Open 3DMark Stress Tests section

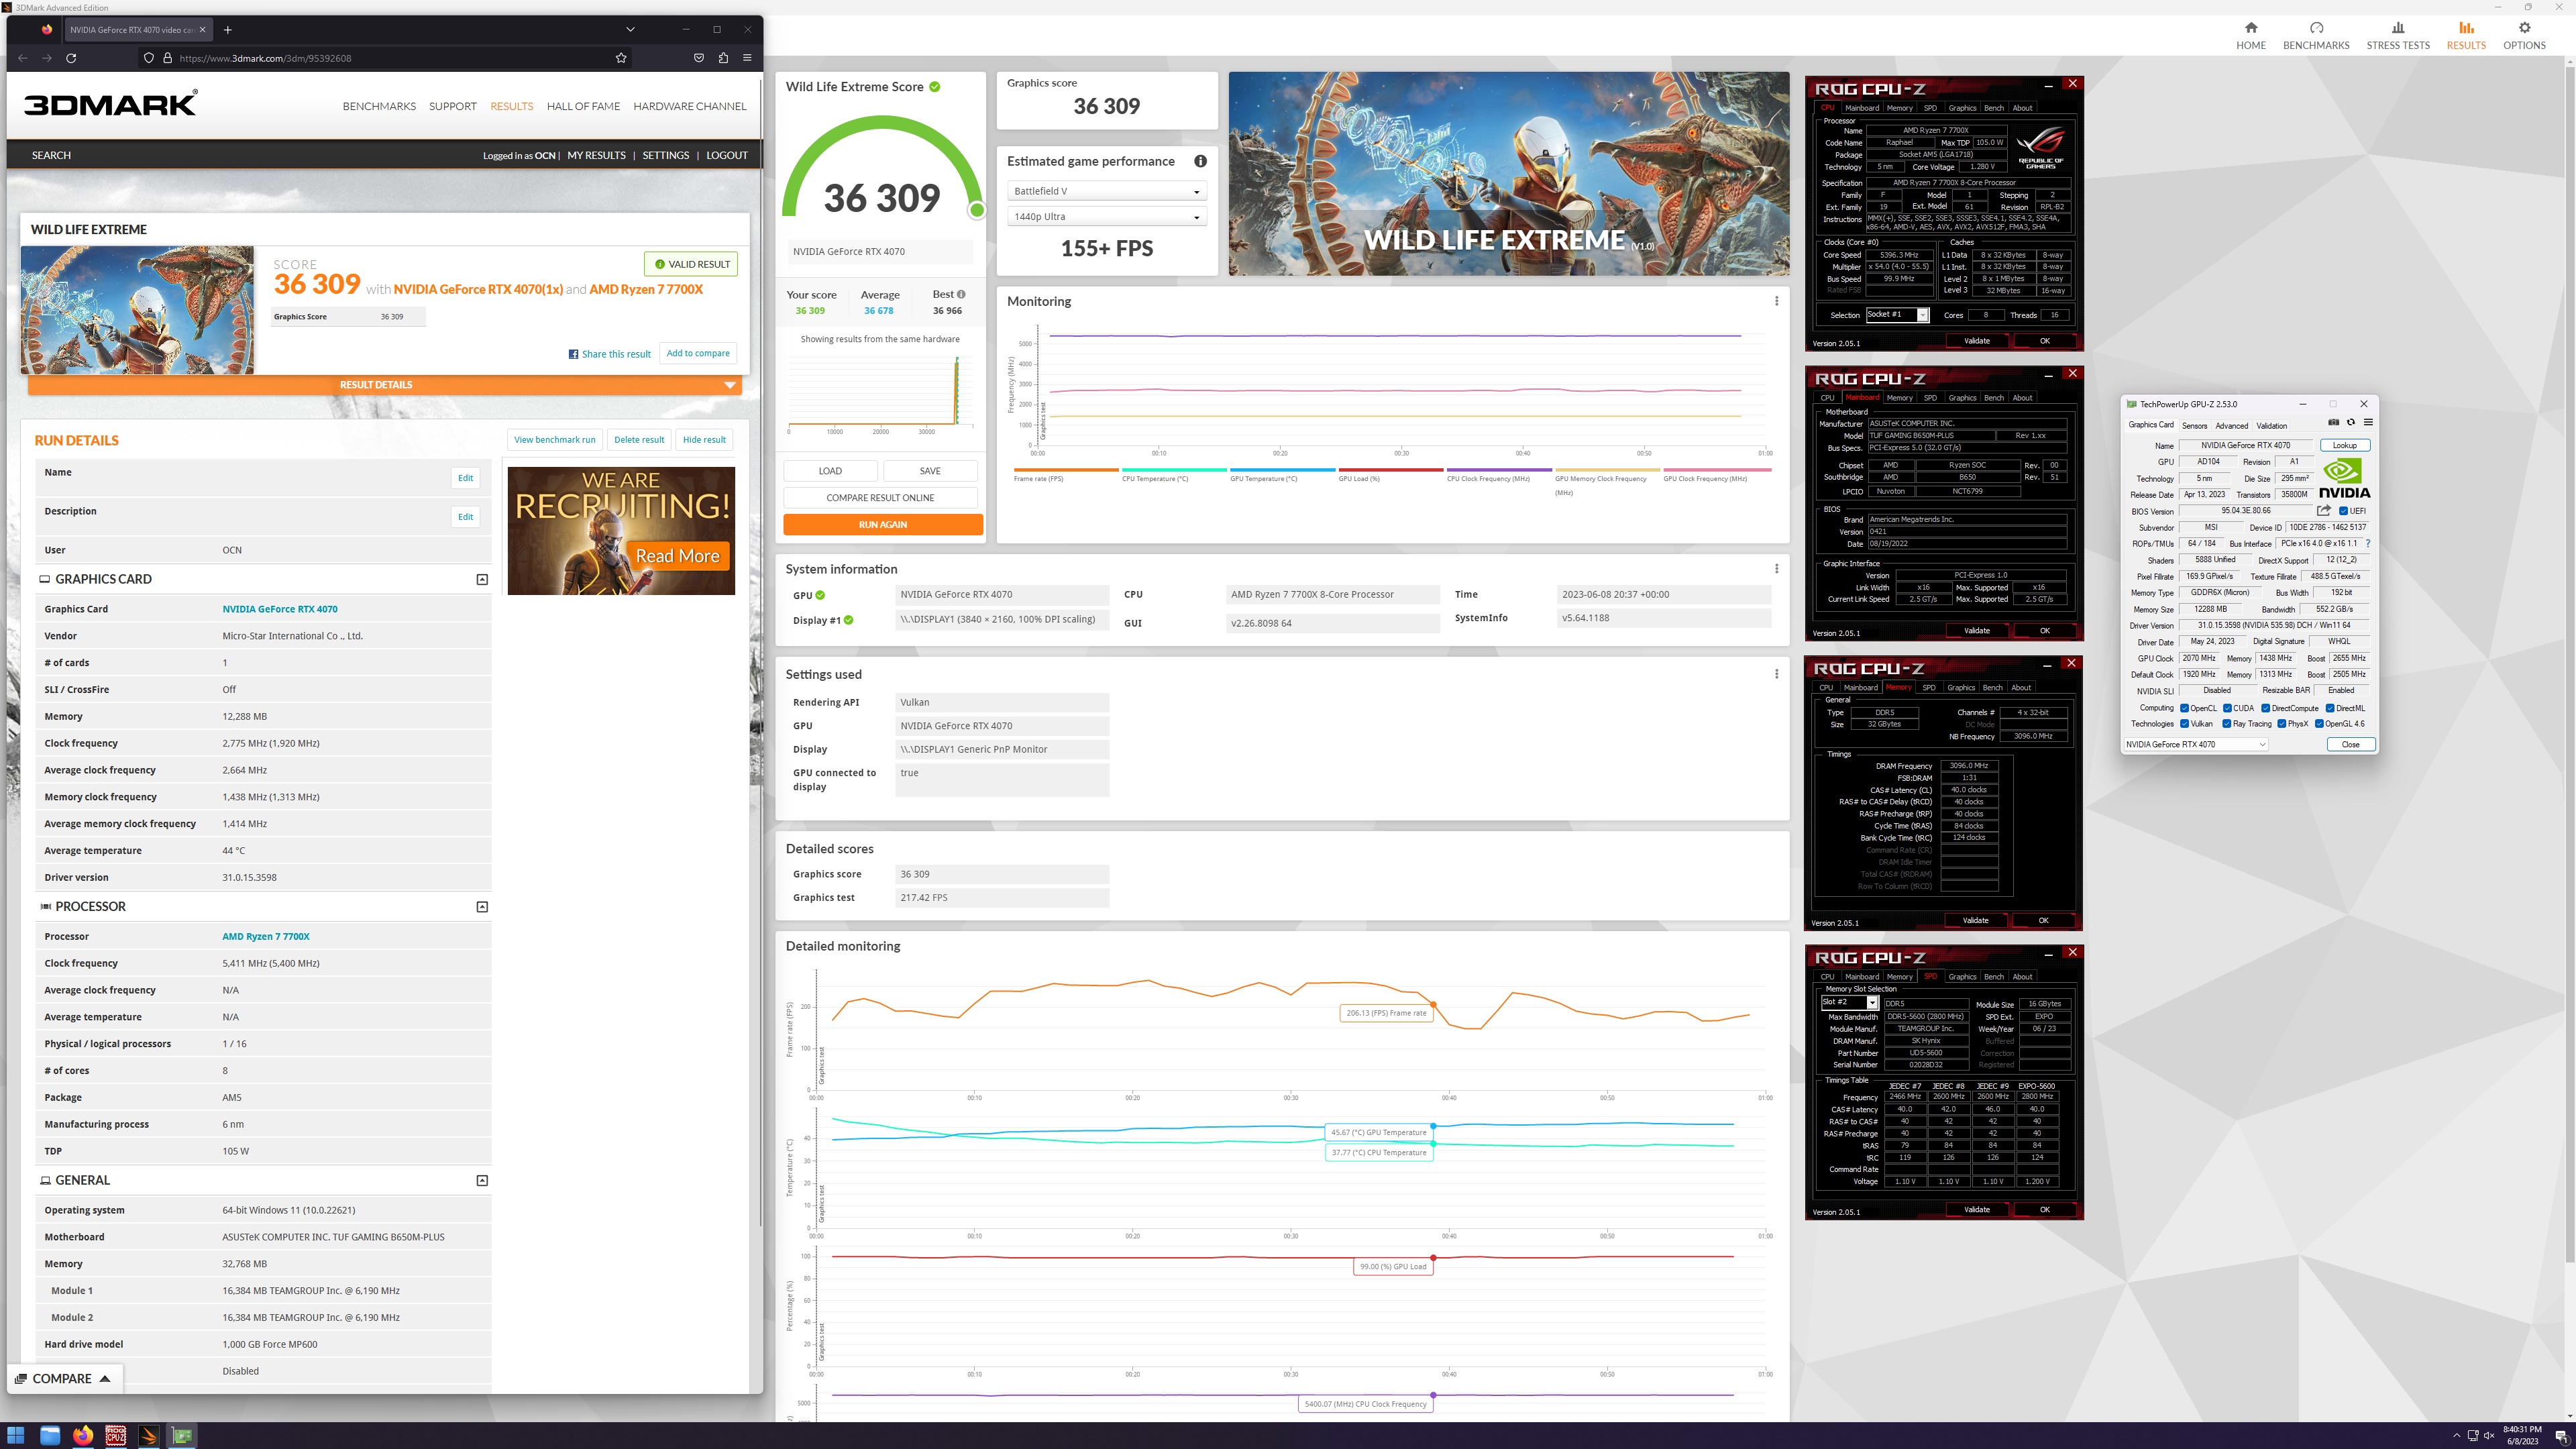[x=2397, y=36]
